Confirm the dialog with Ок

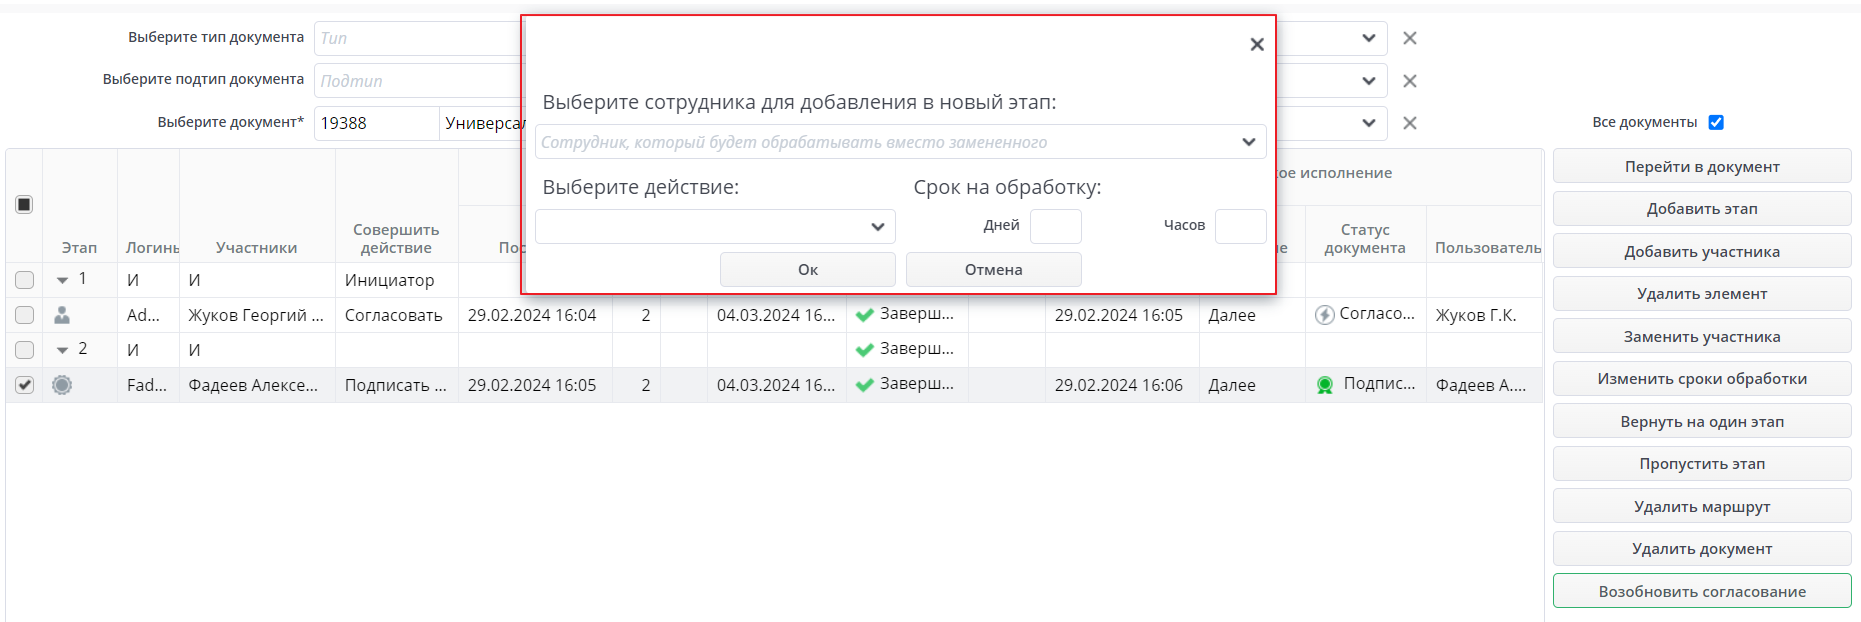[x=808, y=270]
